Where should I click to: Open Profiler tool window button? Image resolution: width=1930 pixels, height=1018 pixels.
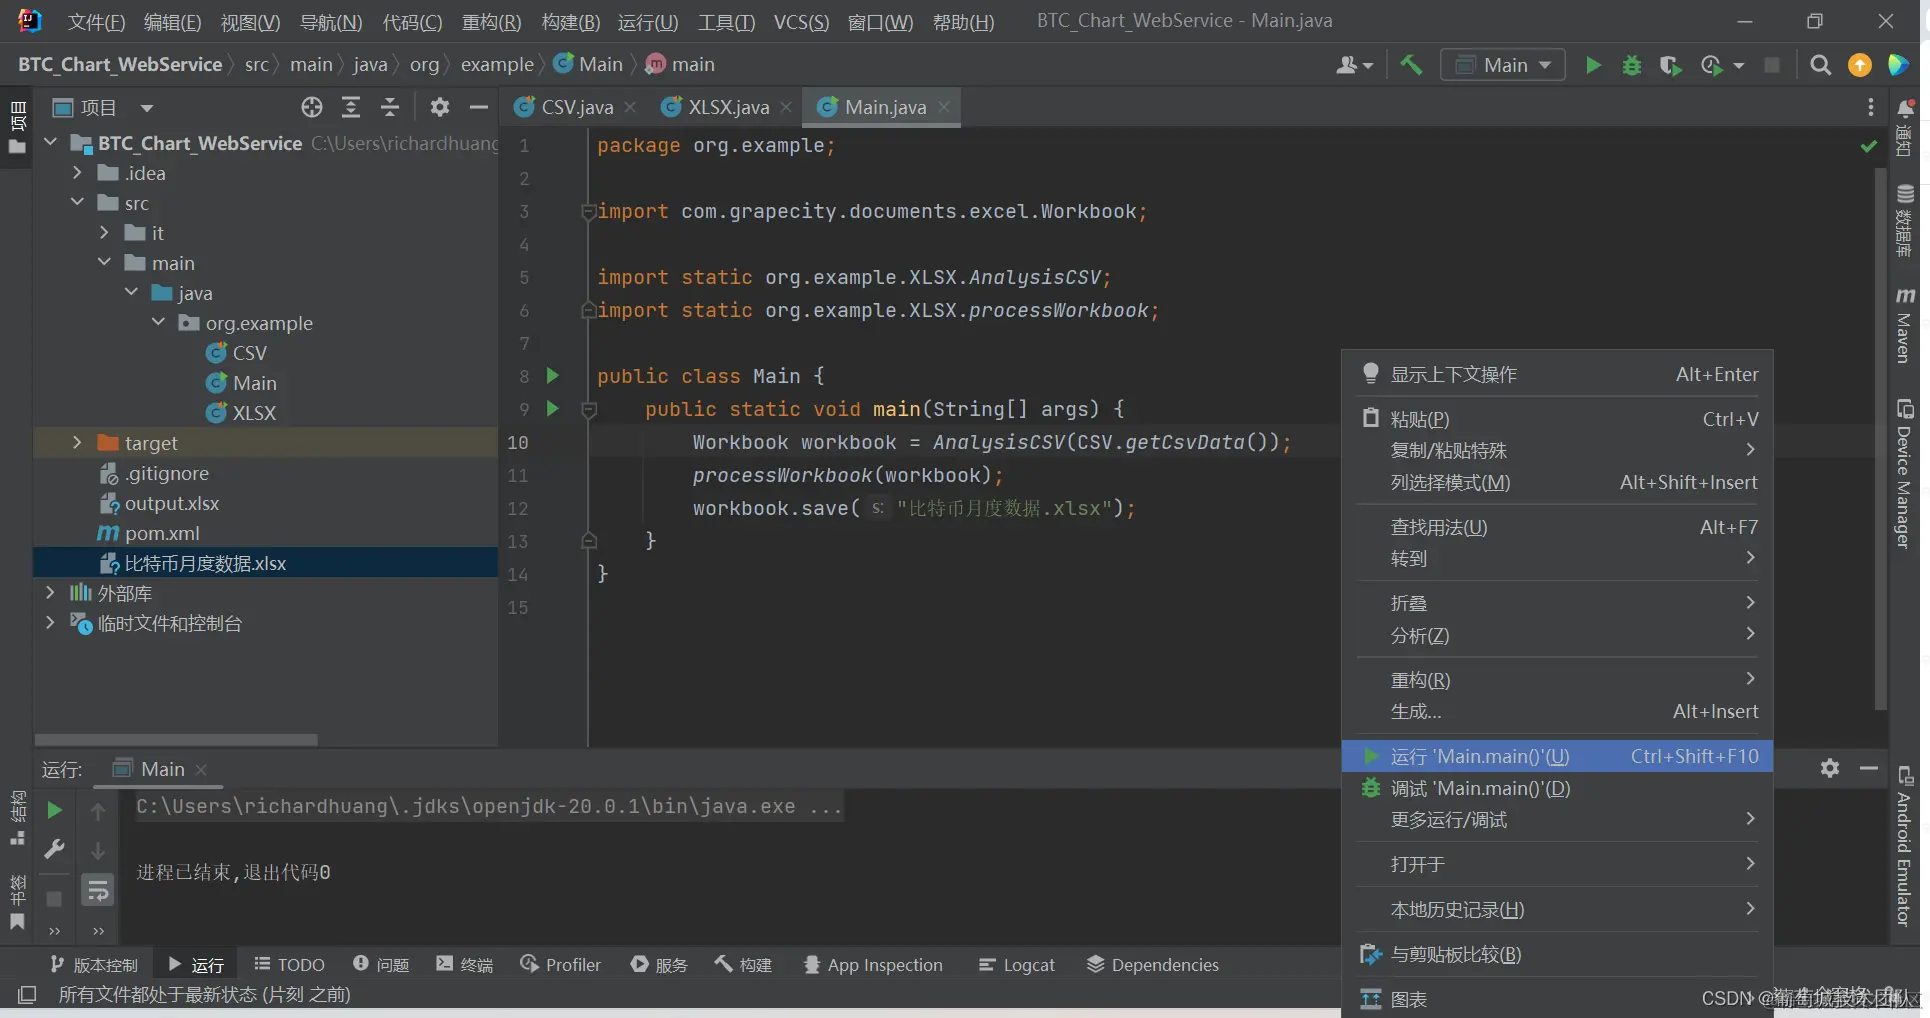(x=561, y=964)
